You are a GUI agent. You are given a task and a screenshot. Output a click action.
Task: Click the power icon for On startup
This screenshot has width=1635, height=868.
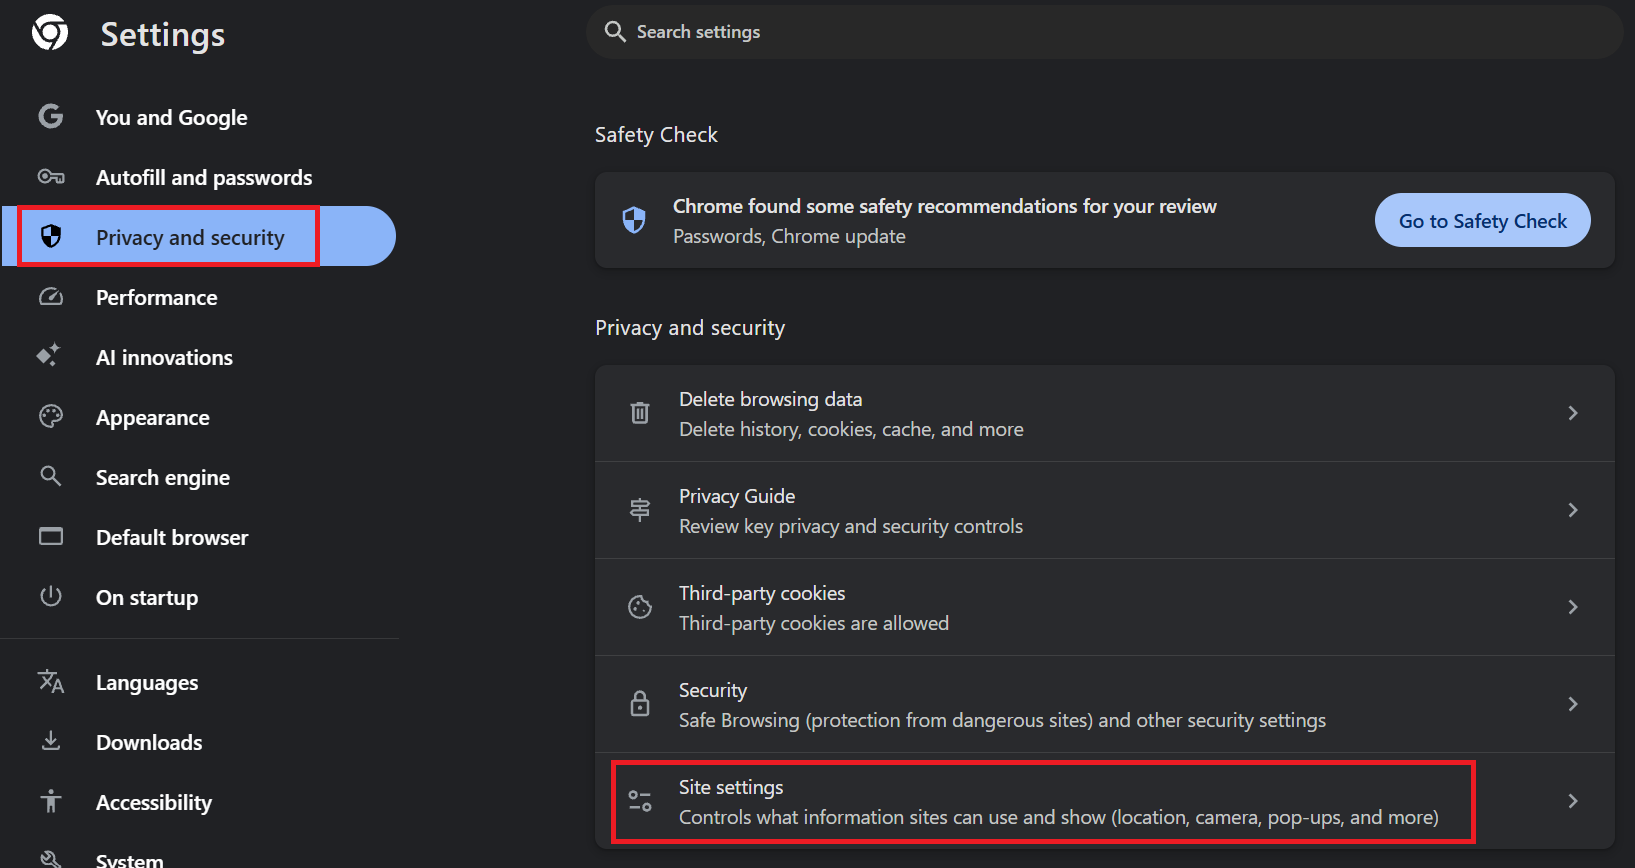[x=51, y=596]
